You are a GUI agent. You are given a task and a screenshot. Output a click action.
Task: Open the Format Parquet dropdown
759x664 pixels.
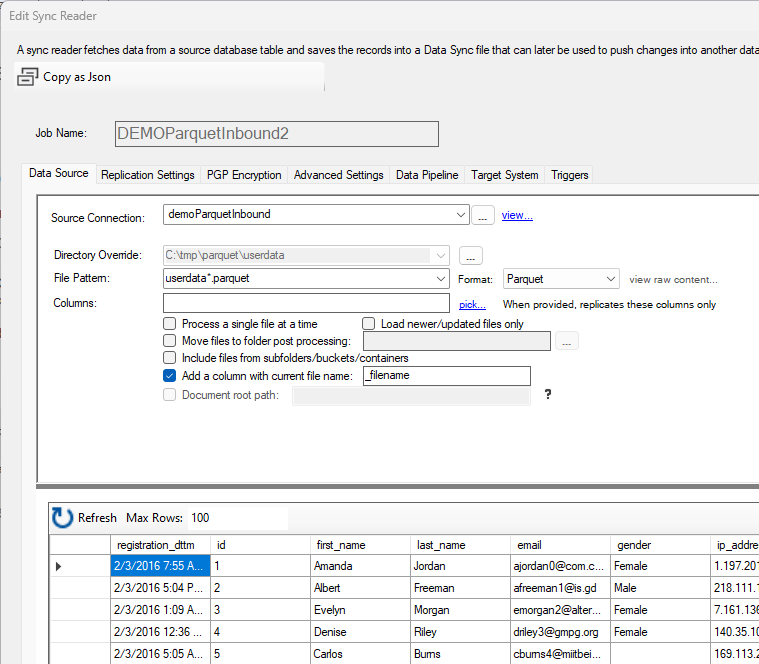pos(610,279)
